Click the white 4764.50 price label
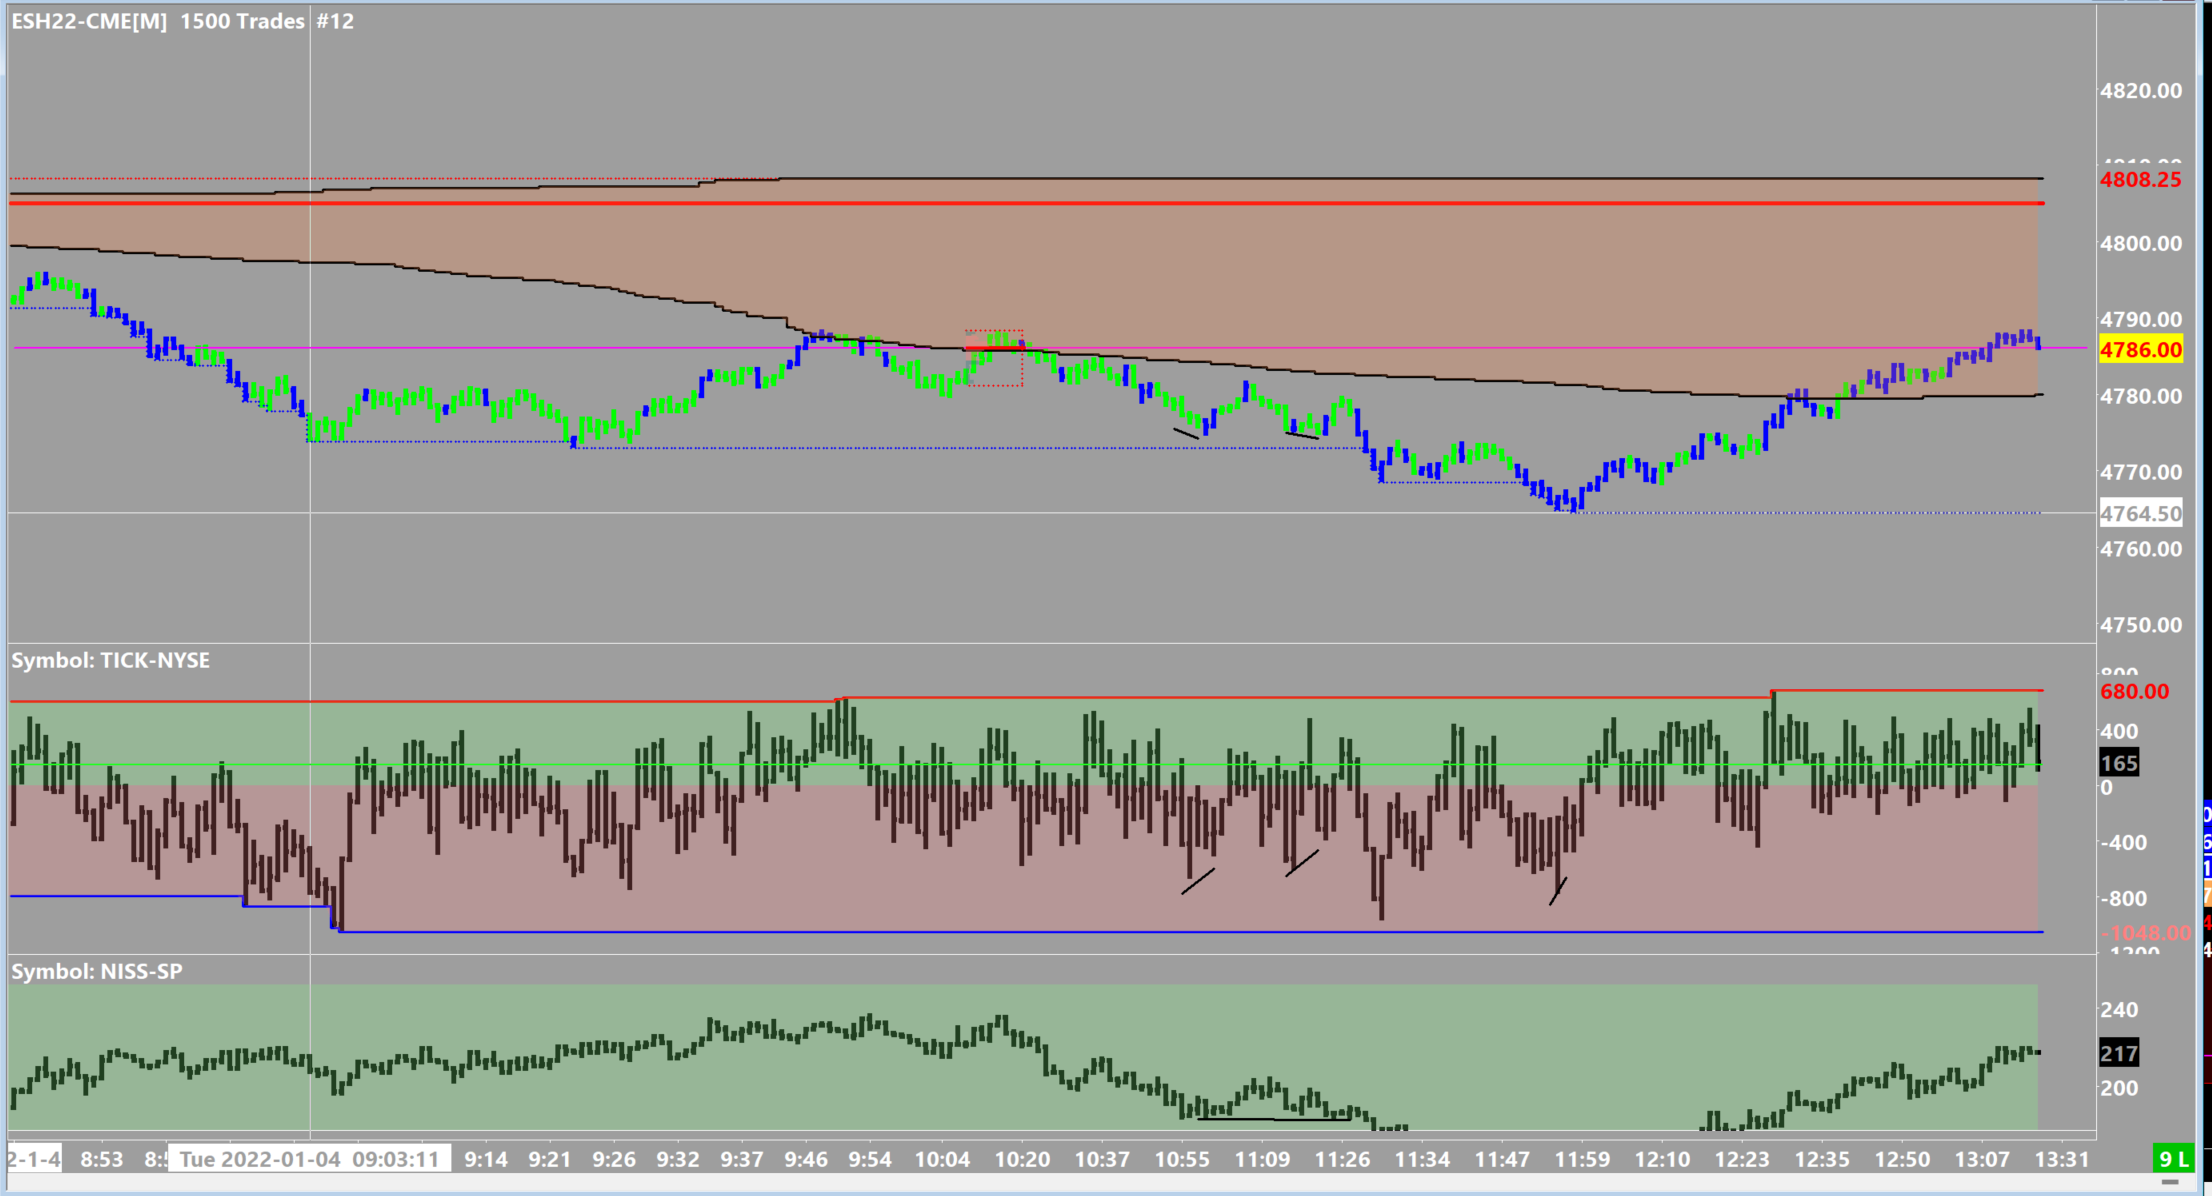Viewport: 2212px width, 1196px height. click(2140, 514)
